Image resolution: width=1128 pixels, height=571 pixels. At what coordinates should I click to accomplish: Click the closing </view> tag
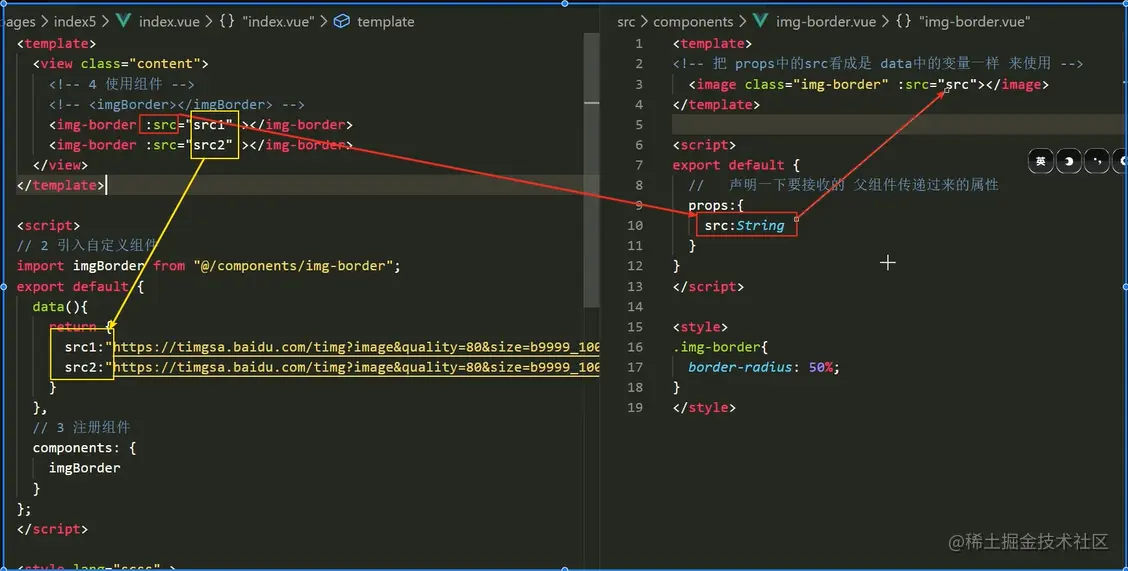tap(60, 165)
